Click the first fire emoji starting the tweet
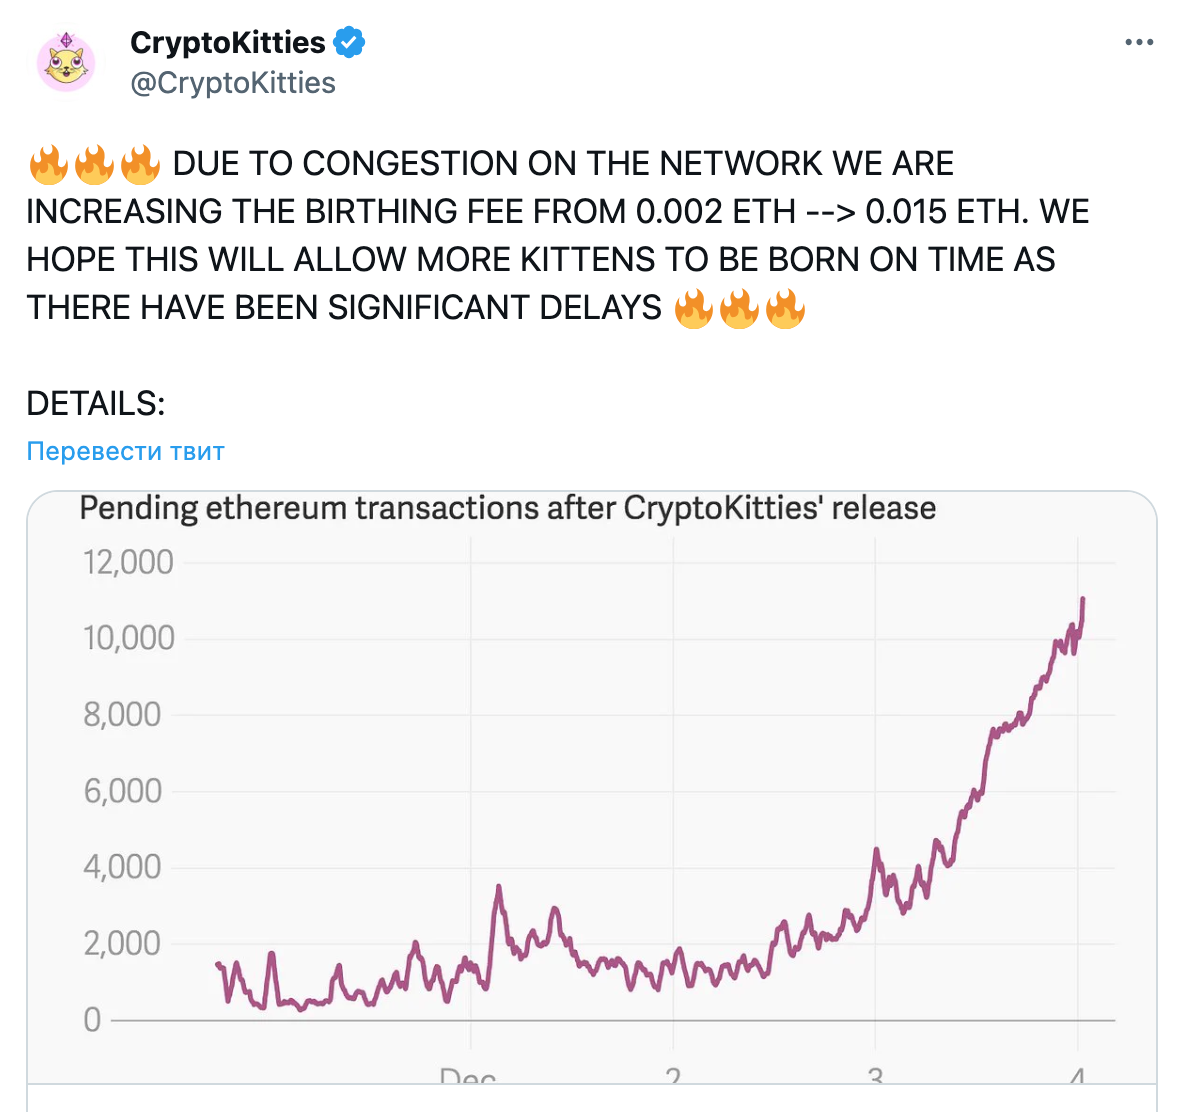 click(x=49, y=164)
